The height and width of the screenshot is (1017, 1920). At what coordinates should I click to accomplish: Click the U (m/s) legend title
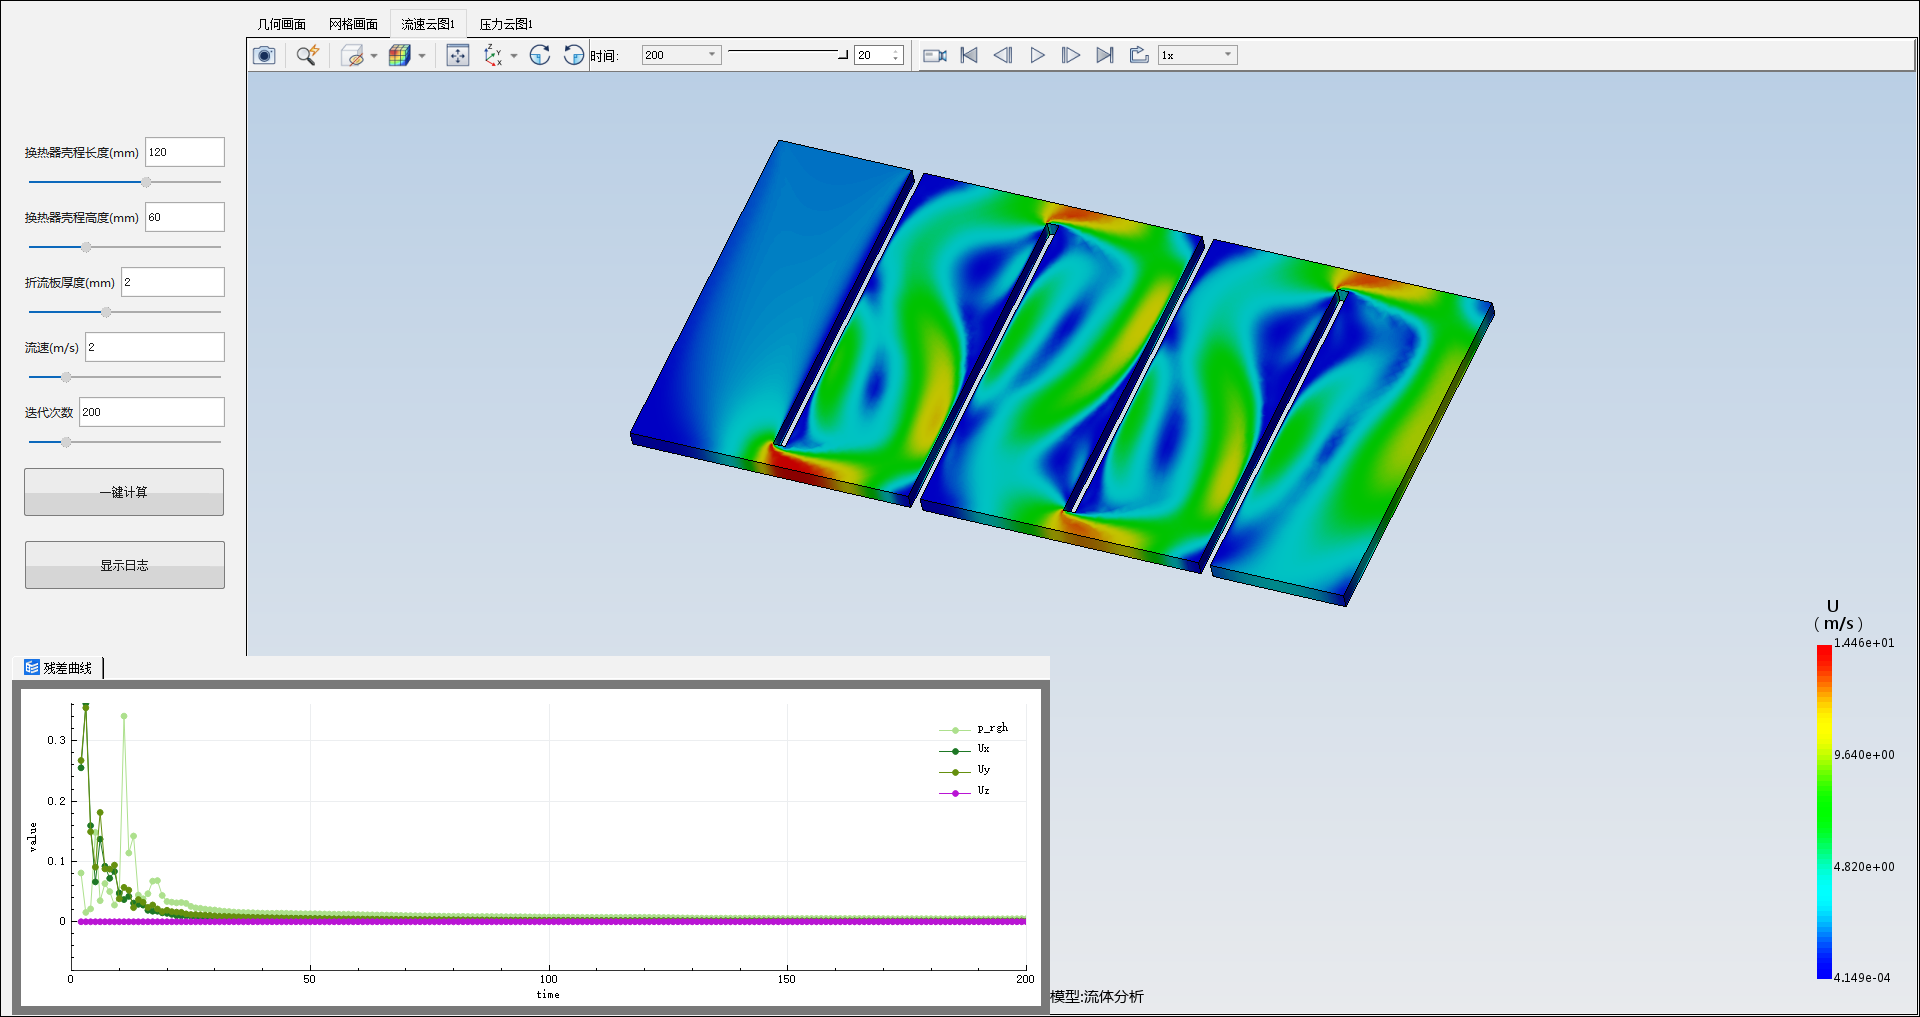(1838, 615)
